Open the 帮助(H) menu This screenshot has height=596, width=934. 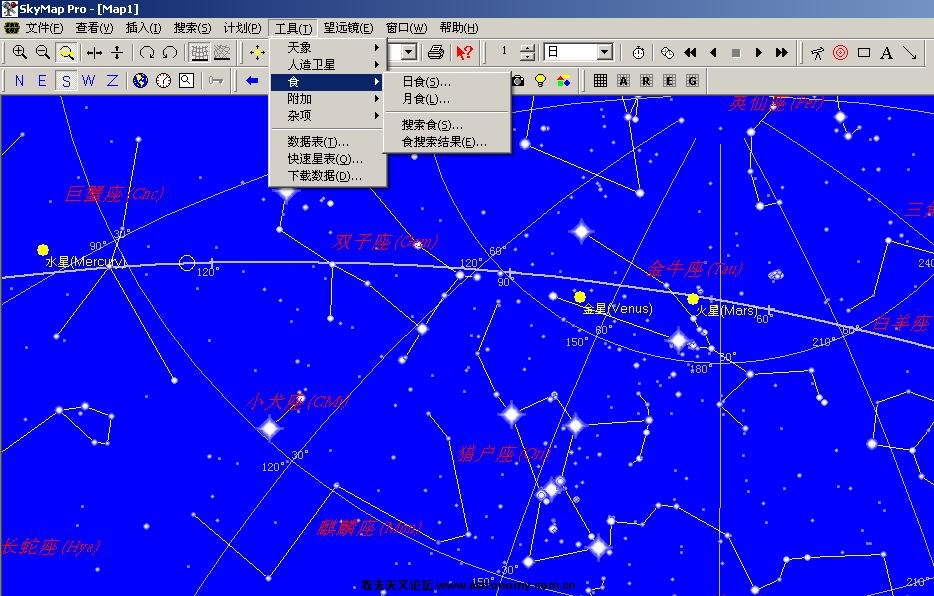[x=459, y=28]
